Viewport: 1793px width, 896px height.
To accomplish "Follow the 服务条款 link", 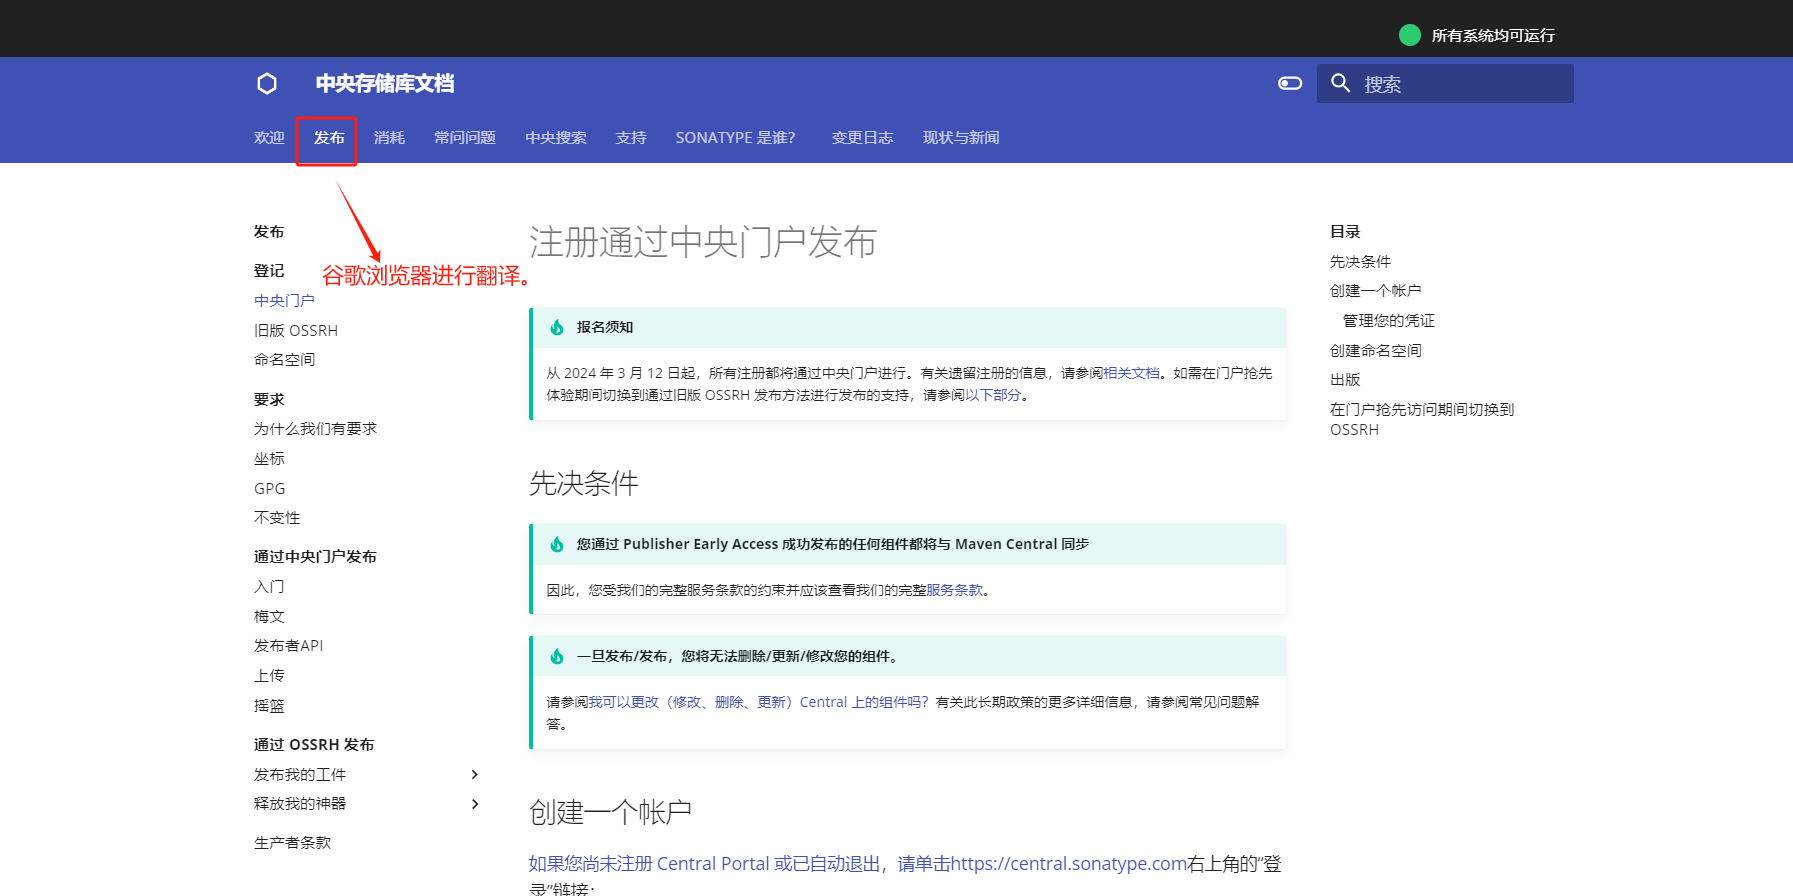I will pyautogui.click(x=955, y=590).
